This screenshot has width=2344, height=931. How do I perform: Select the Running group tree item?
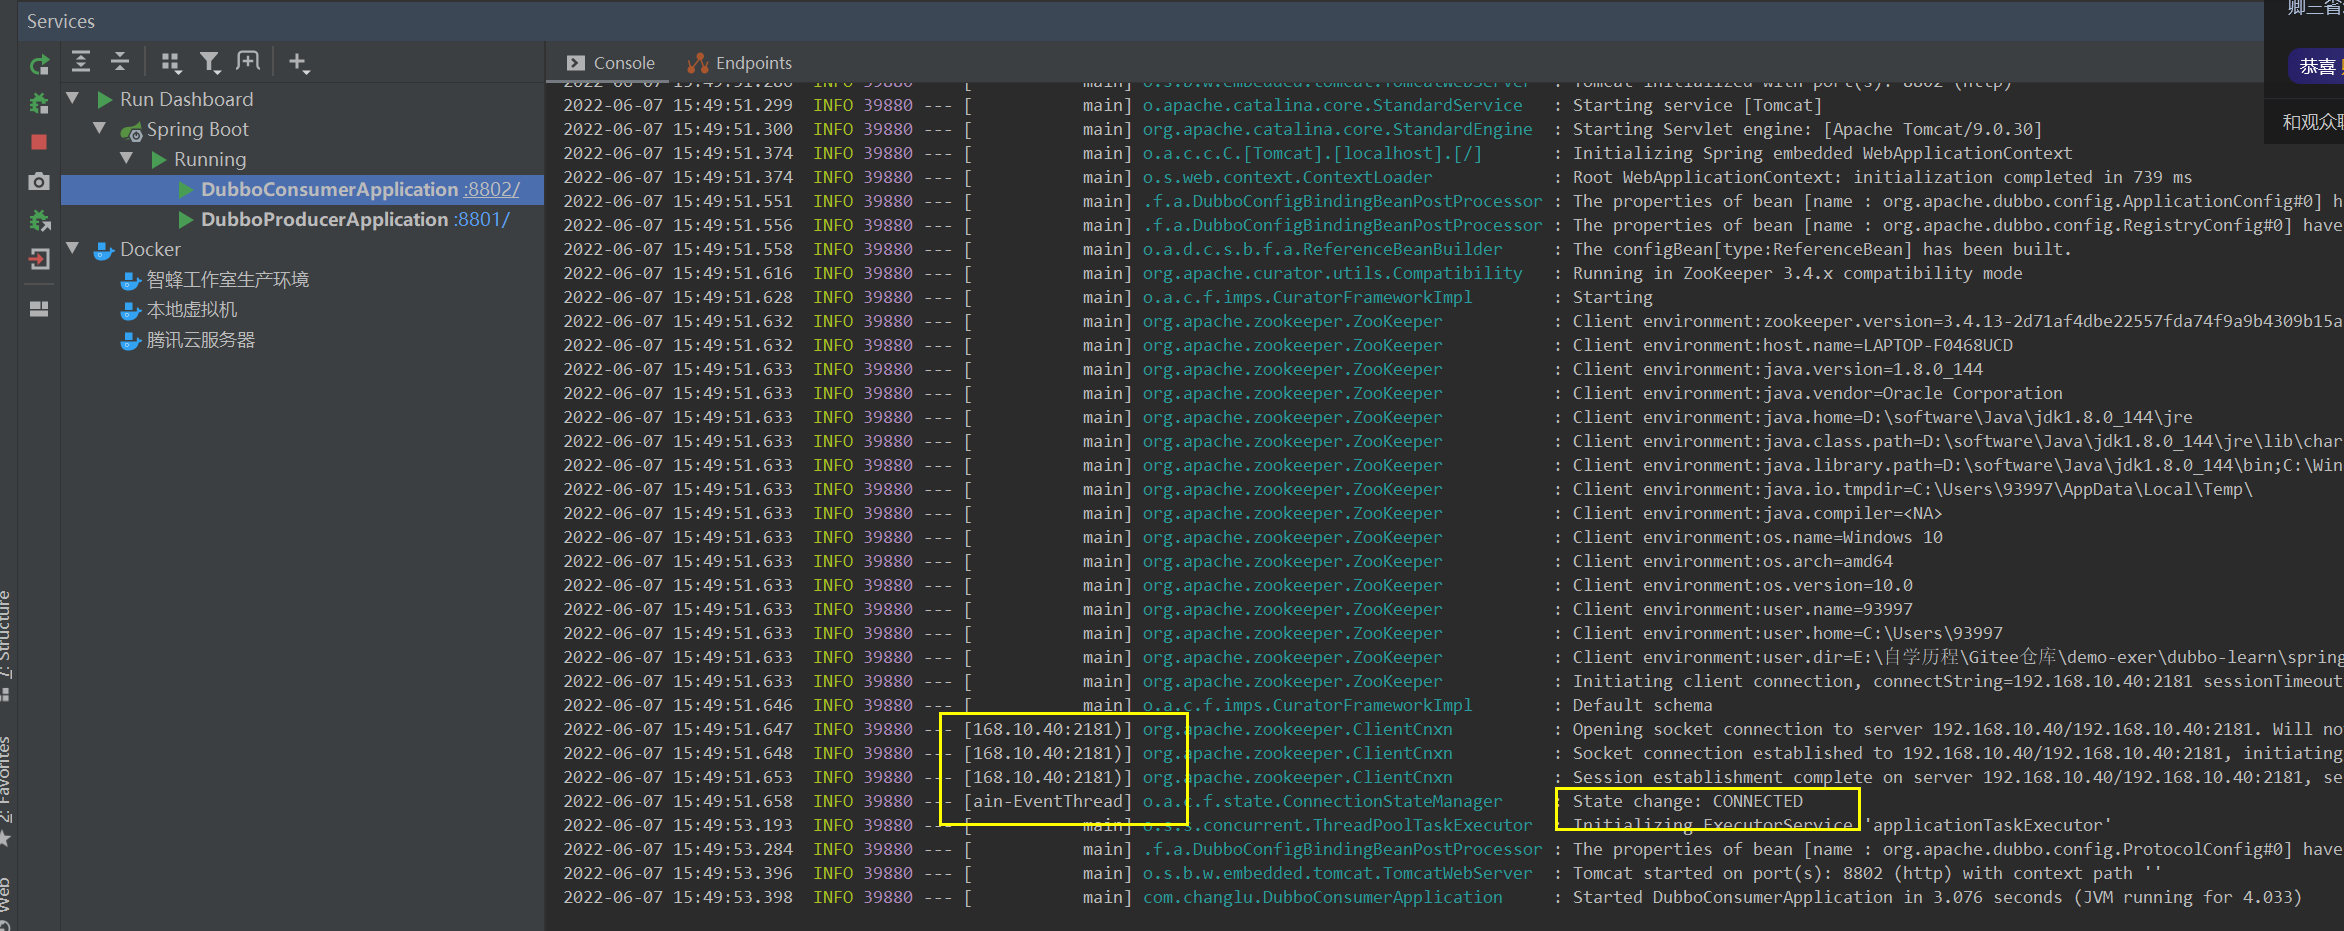click(x=210, y=159)
